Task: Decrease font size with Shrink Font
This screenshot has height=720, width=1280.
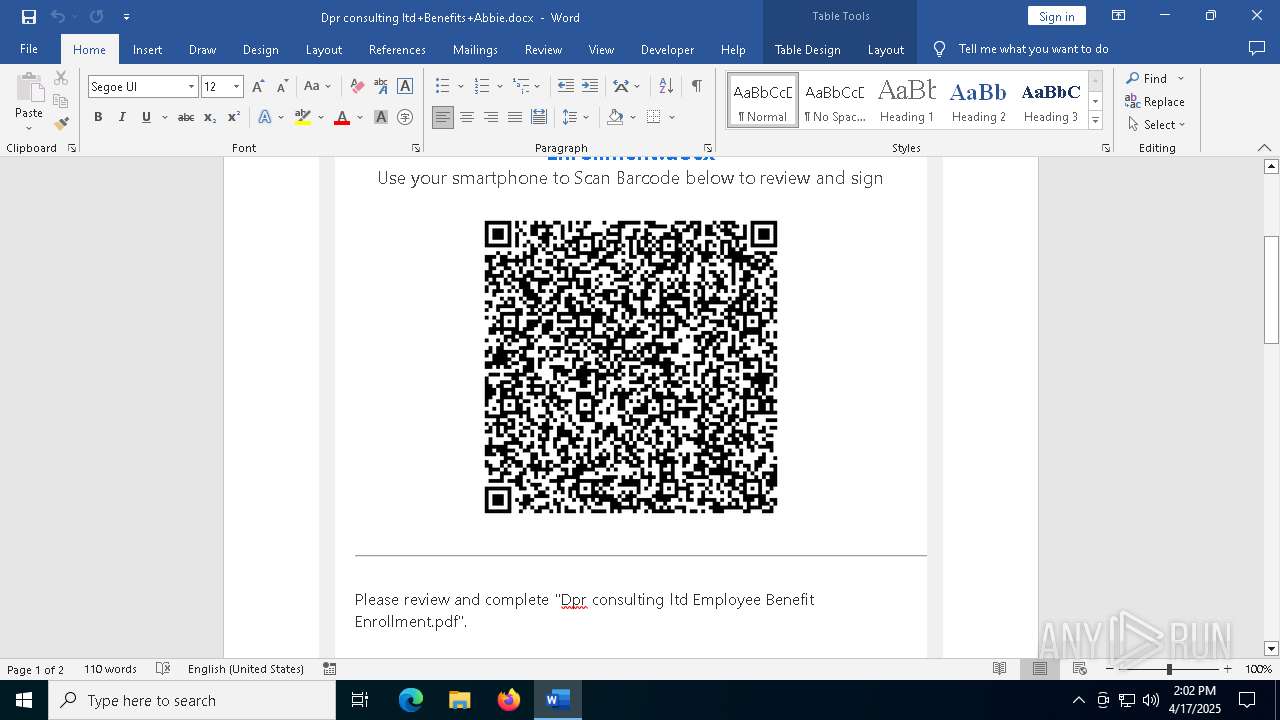Action: click(x=282, y=87)
